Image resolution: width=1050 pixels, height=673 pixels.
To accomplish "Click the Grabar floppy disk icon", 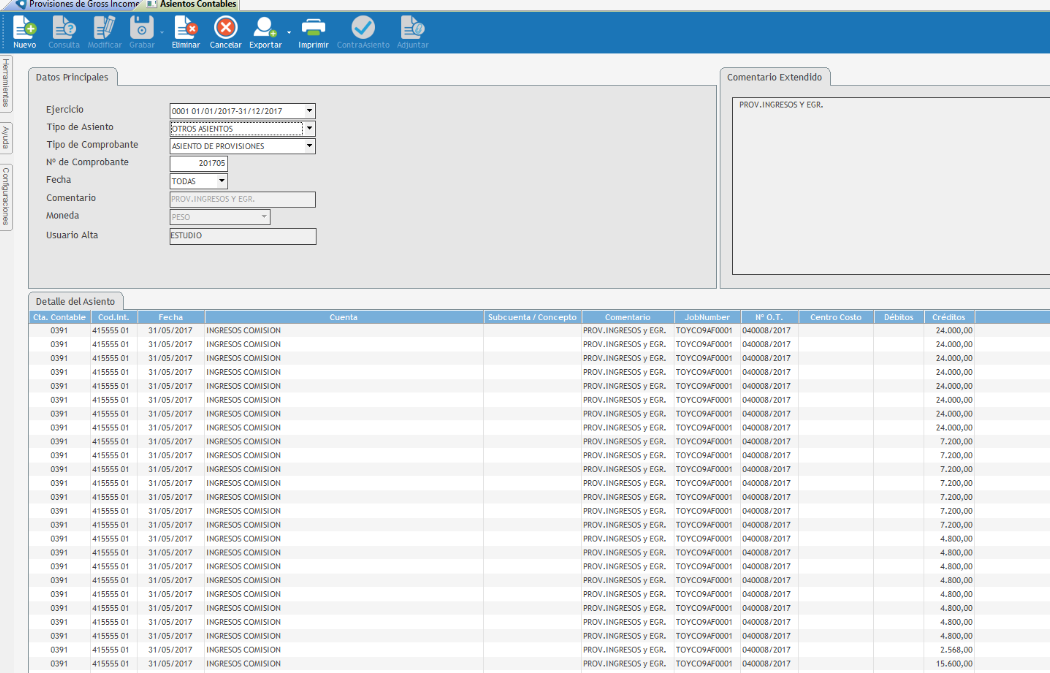I will [142, 28].
